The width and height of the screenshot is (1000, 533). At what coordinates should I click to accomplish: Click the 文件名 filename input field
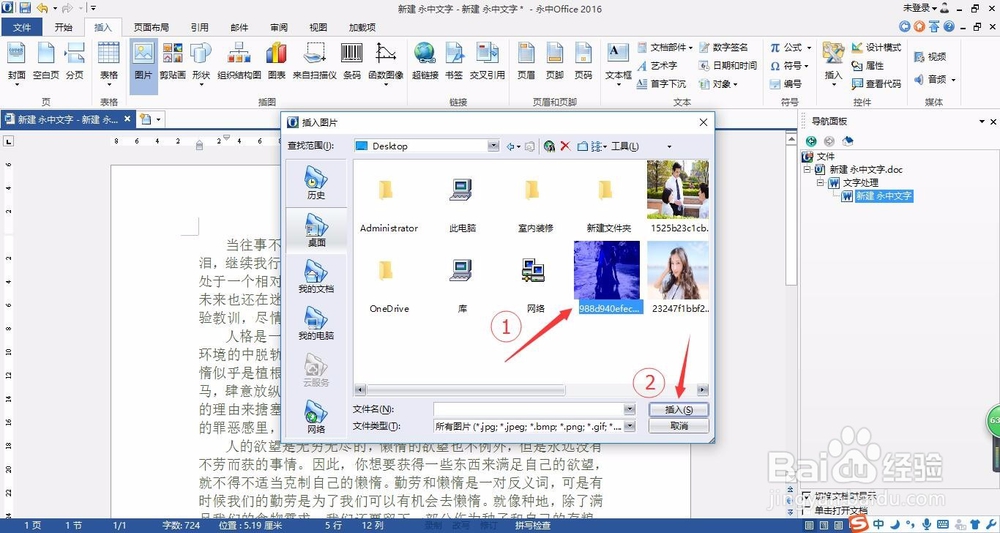pyautogui.click(x=529, y=409)
